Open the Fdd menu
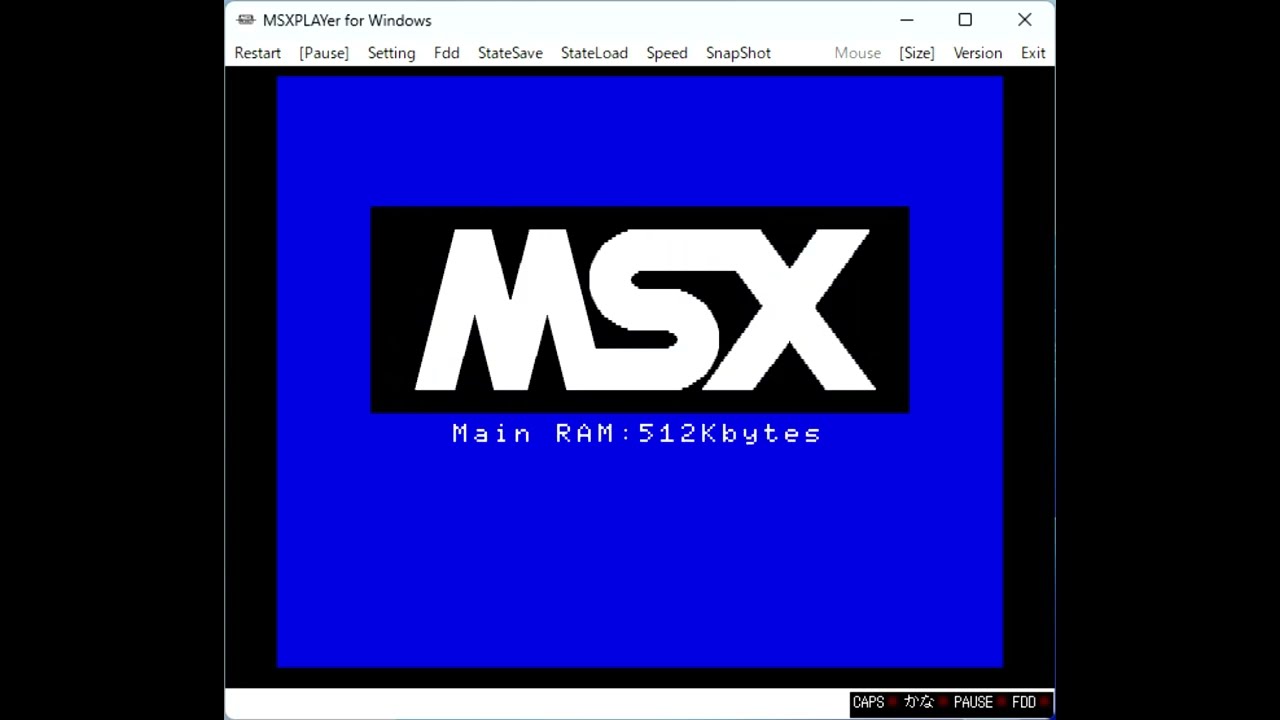Image resolution: width=1280 pixels, height=720 pixels. coord(446,53)
